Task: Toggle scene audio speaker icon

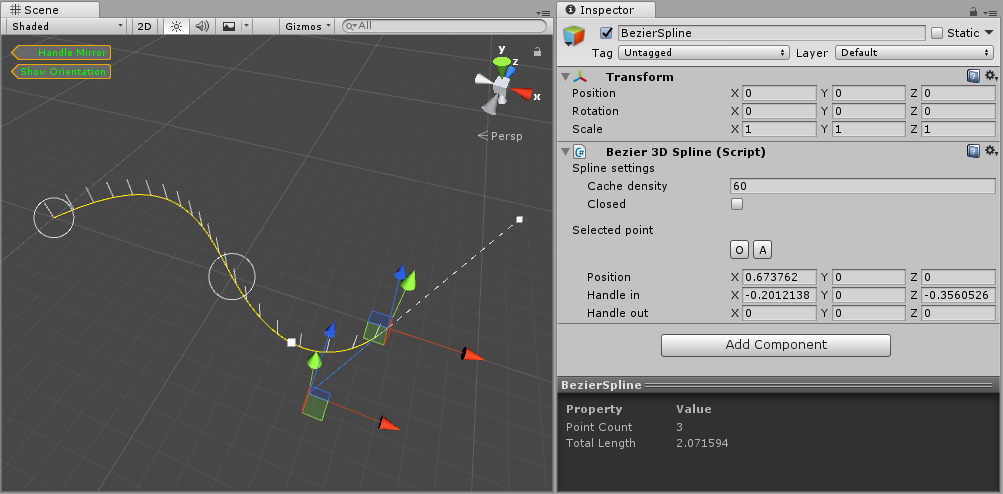Action: coord(202,26)
